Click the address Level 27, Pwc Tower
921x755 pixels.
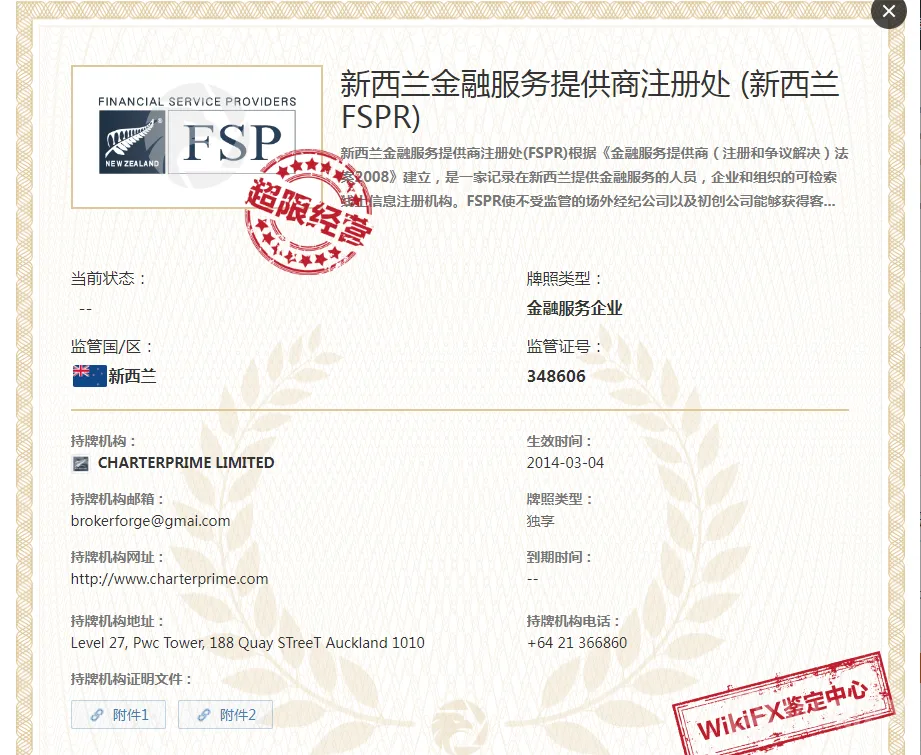pos(247,643)
